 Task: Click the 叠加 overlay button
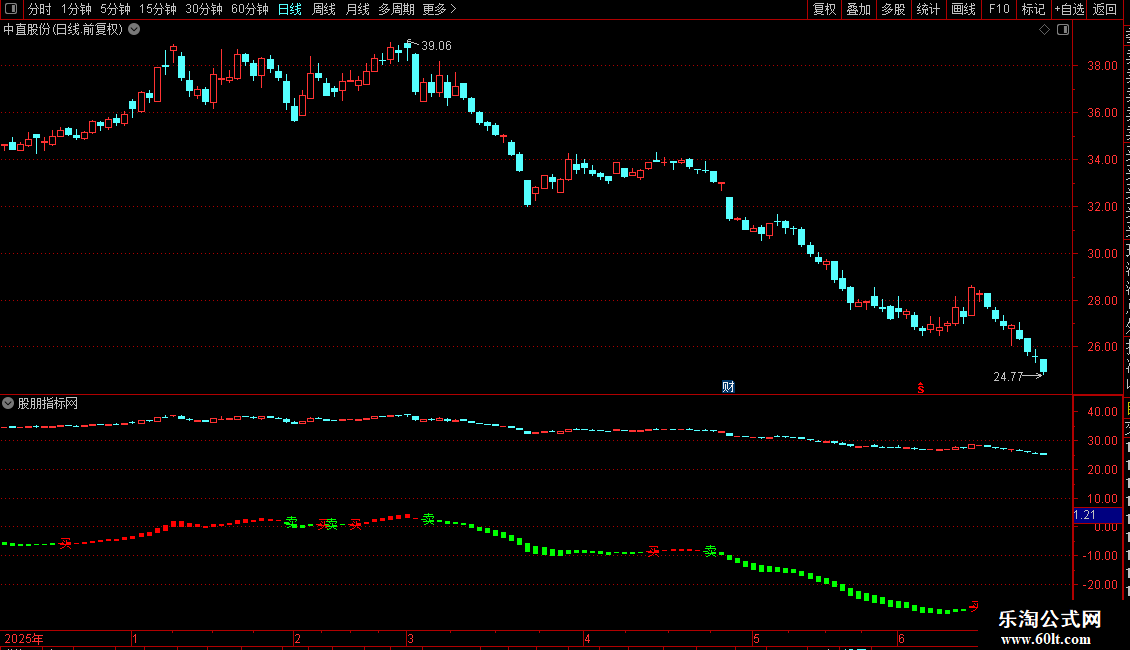(x=858, y=9)
